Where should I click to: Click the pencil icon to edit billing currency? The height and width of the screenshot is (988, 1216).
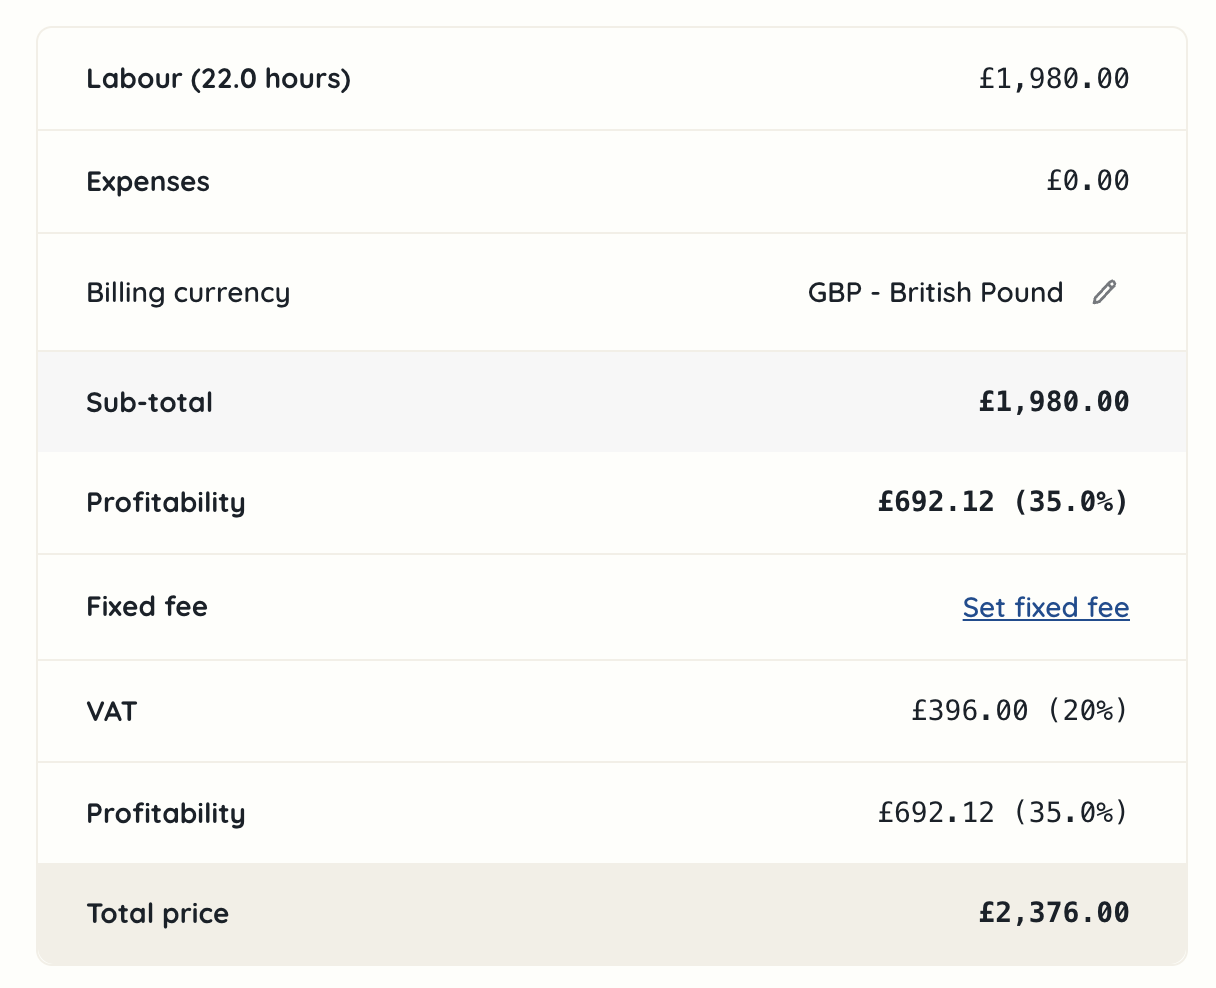pyautogui.click(x=1104, y=292)
